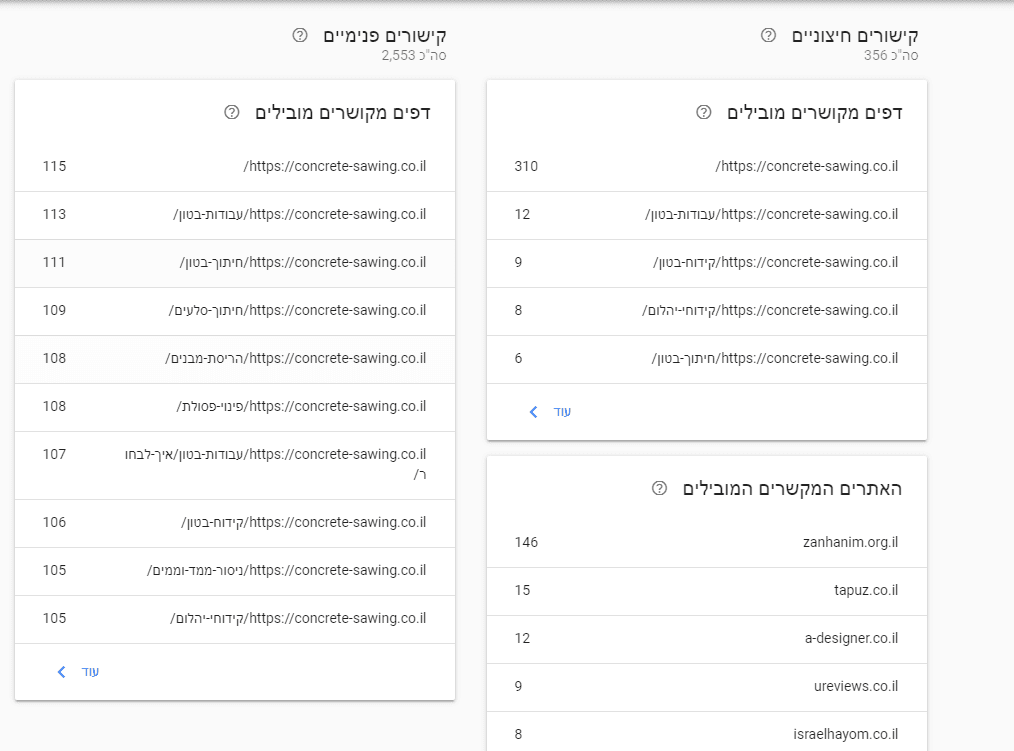
Task: Open help icon next to קישורים חיצוניים heading
Action: [768, 35]
